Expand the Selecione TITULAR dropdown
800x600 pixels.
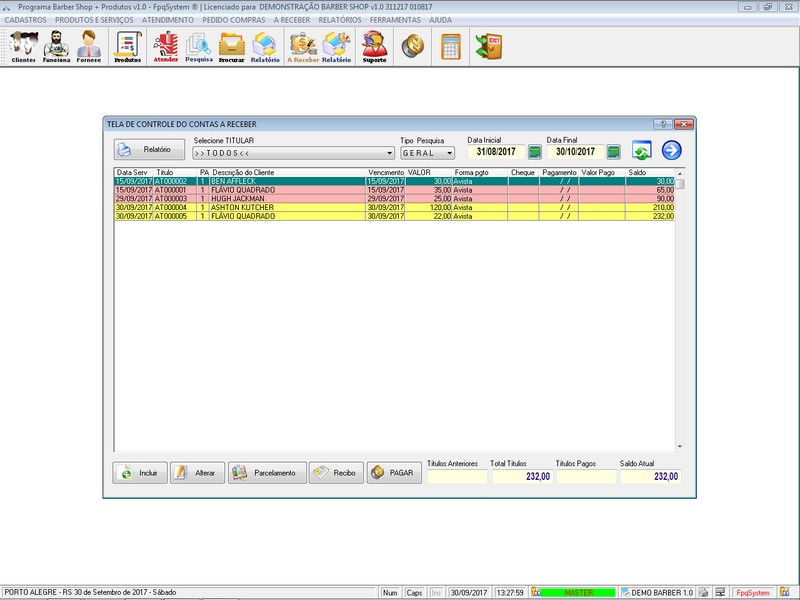point(389,153)
